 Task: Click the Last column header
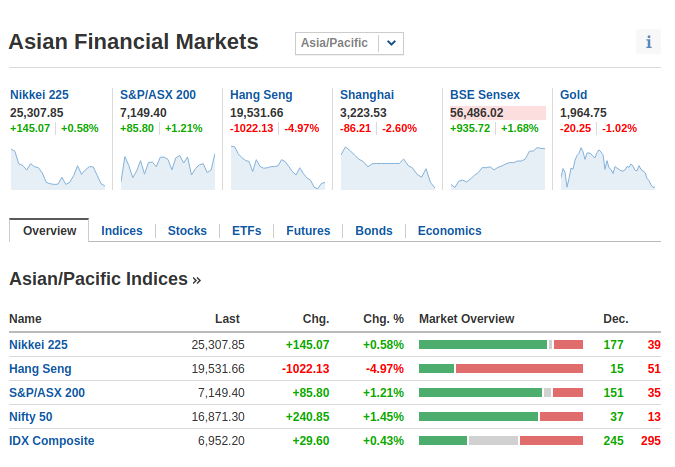(x=227, y=319)
